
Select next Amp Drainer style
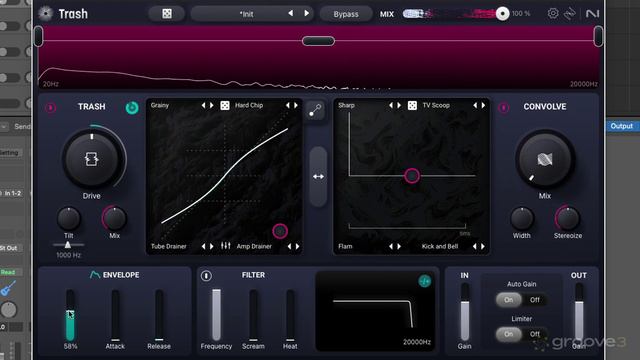[298, 246]
